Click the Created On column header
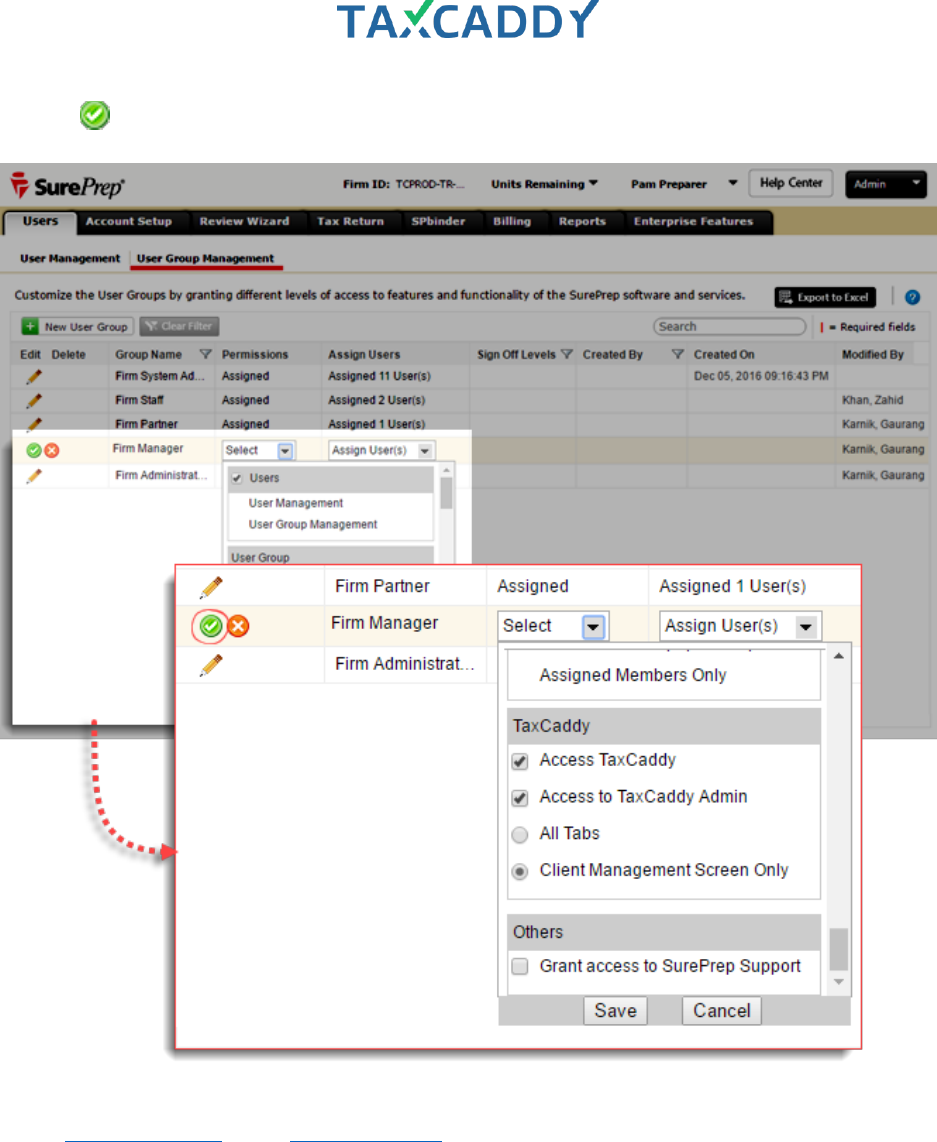This screenshot has height=1142, width=937. coord(724,355)
